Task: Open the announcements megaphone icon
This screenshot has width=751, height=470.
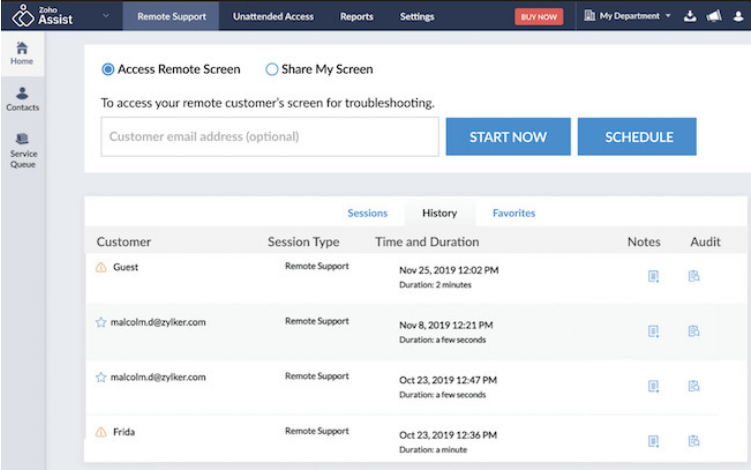Action: point(715,17)
